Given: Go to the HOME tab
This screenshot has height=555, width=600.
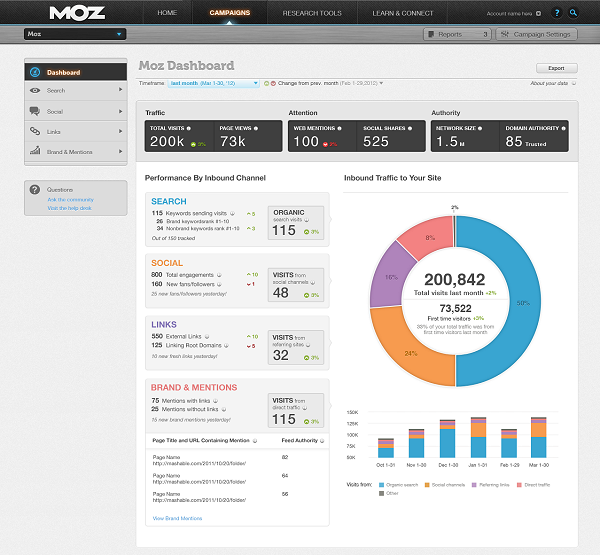Looking at the screenshot, I should [x=167, y=13].
